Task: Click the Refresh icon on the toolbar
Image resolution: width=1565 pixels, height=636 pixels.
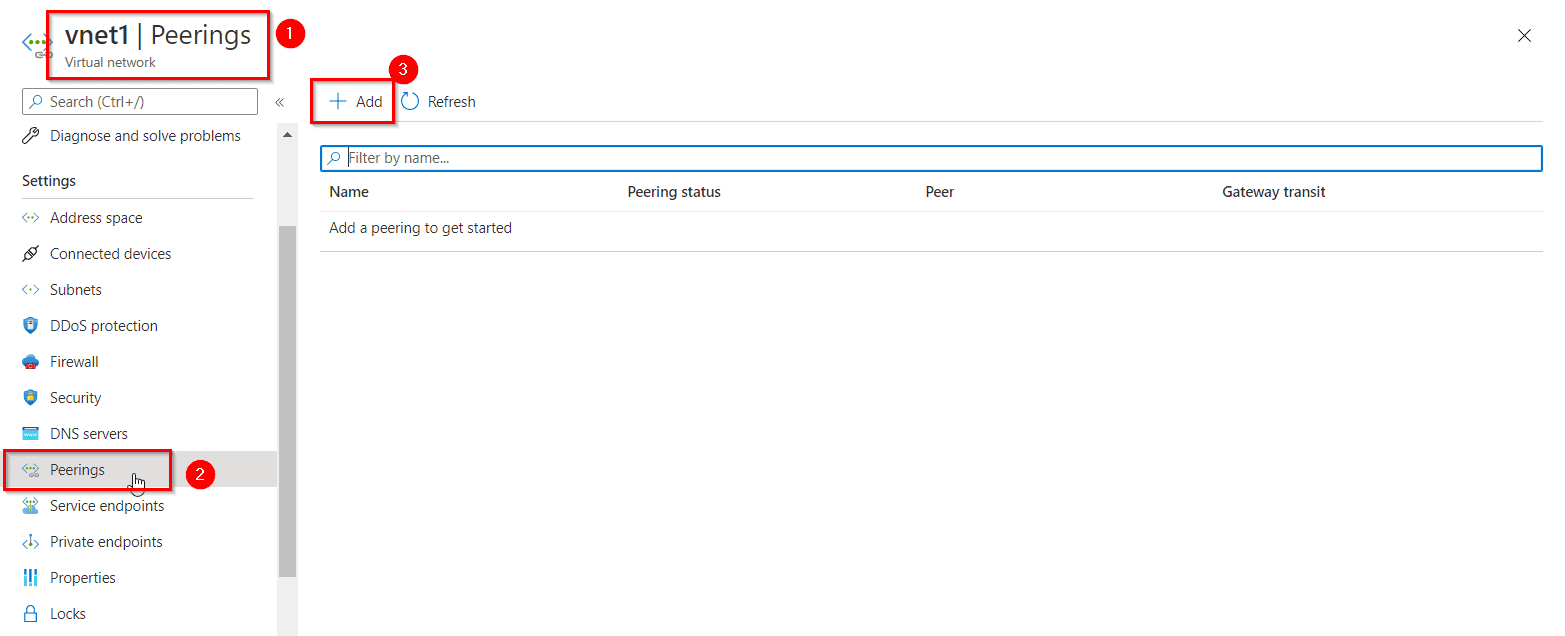Action: 410,100
